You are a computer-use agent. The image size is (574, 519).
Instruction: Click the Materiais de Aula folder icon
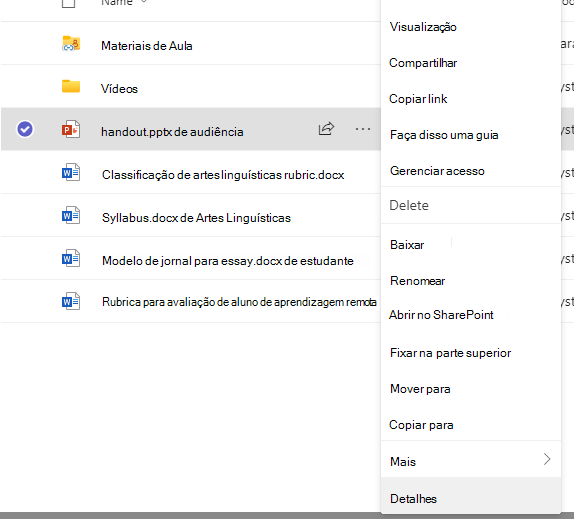(71, 44)
